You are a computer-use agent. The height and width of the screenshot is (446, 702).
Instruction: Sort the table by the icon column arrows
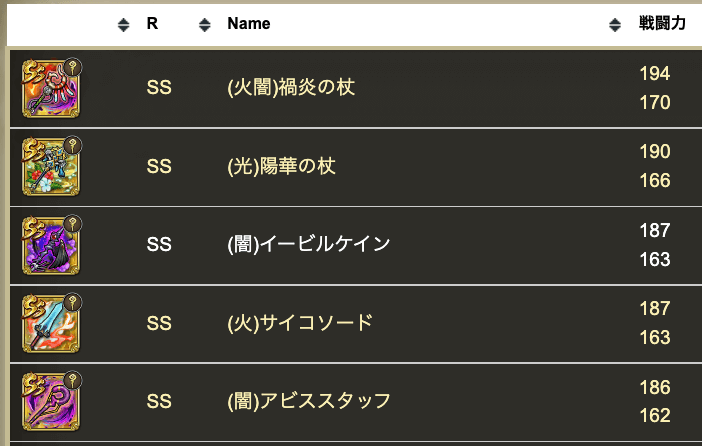tap(124, 25)
